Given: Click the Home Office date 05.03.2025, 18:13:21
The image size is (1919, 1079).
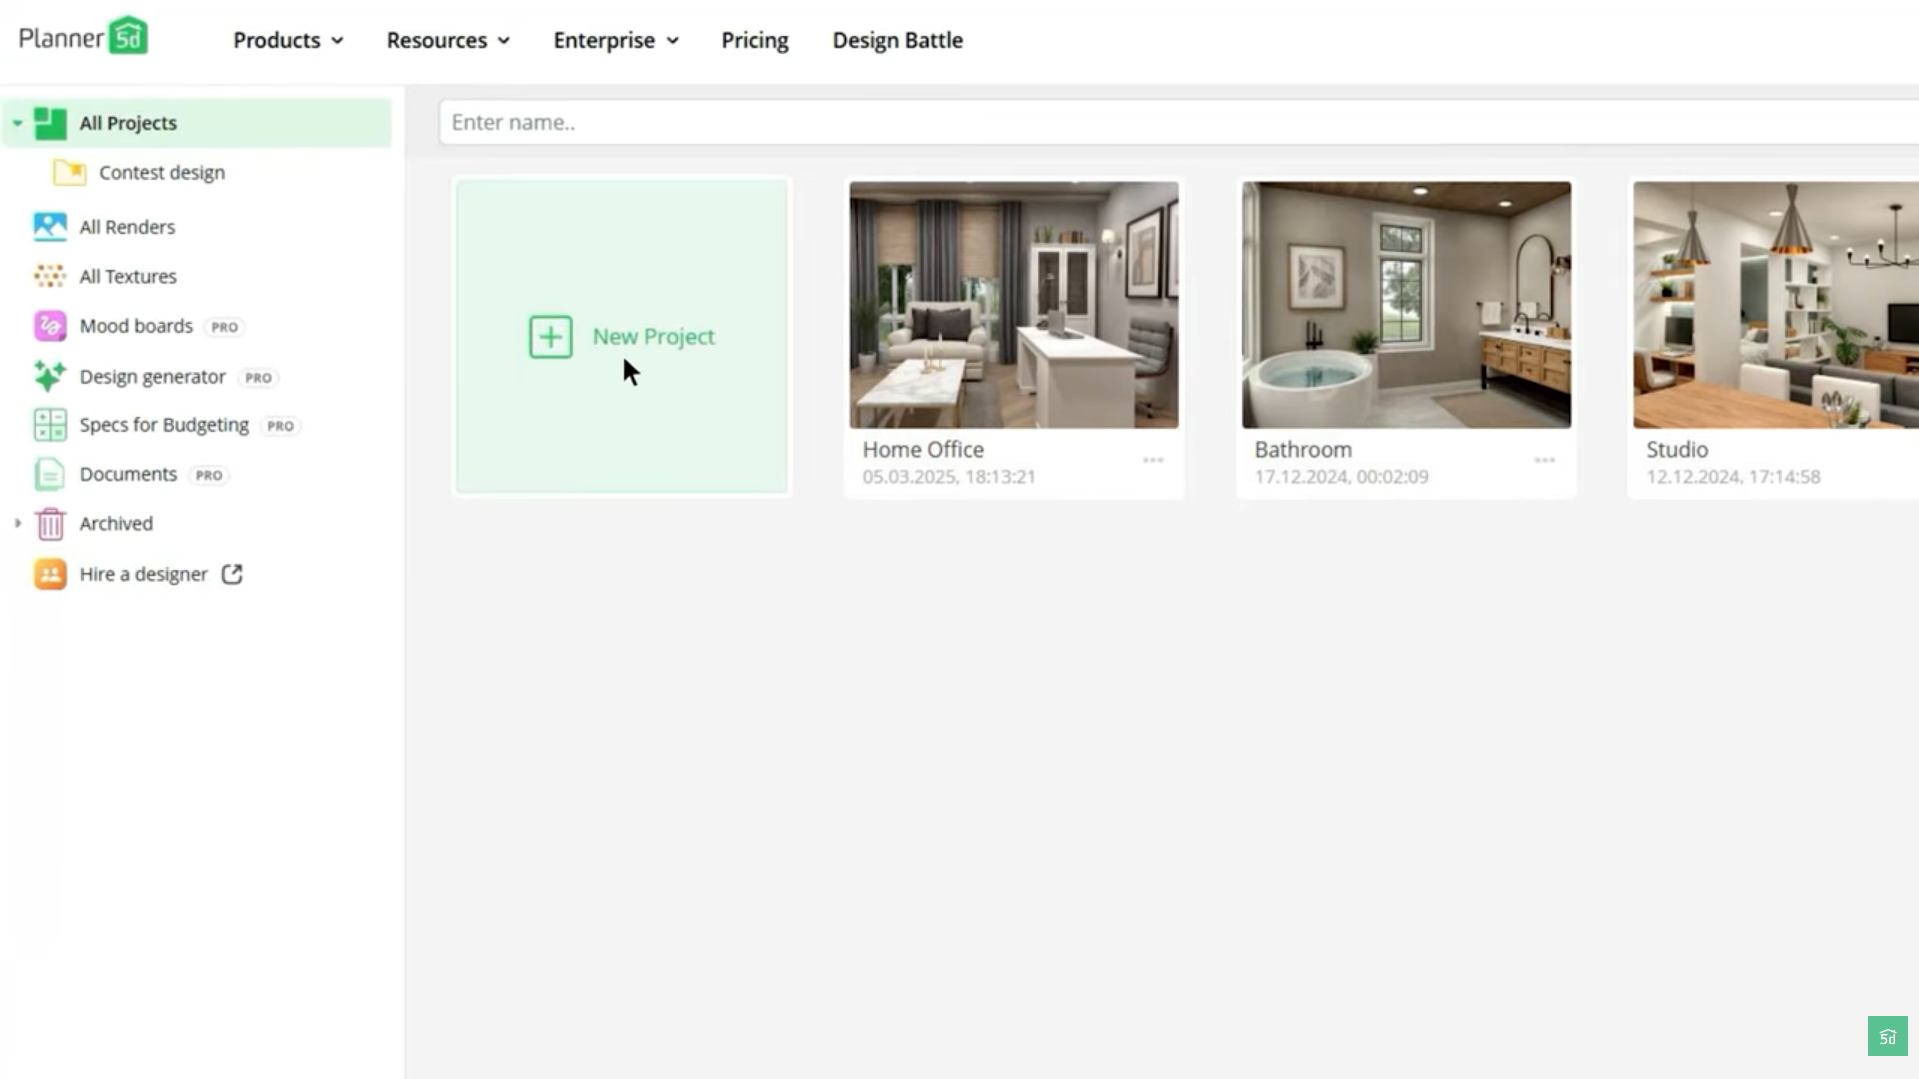Looking at the screenshot, I should 949,477.
